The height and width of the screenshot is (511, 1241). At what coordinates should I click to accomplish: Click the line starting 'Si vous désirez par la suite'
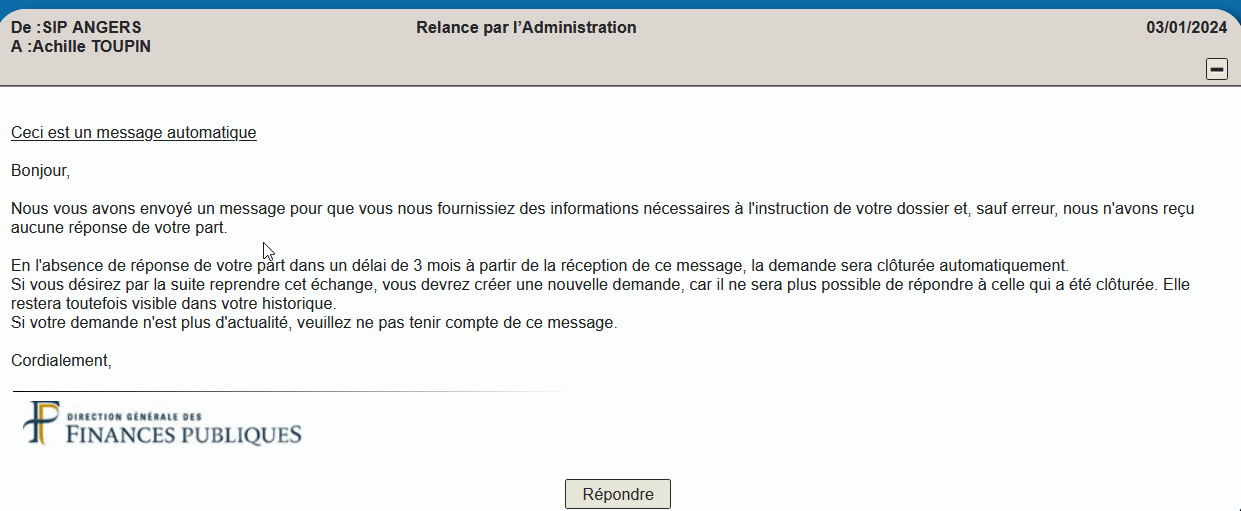pyautogui.click(x=600, y=285)
